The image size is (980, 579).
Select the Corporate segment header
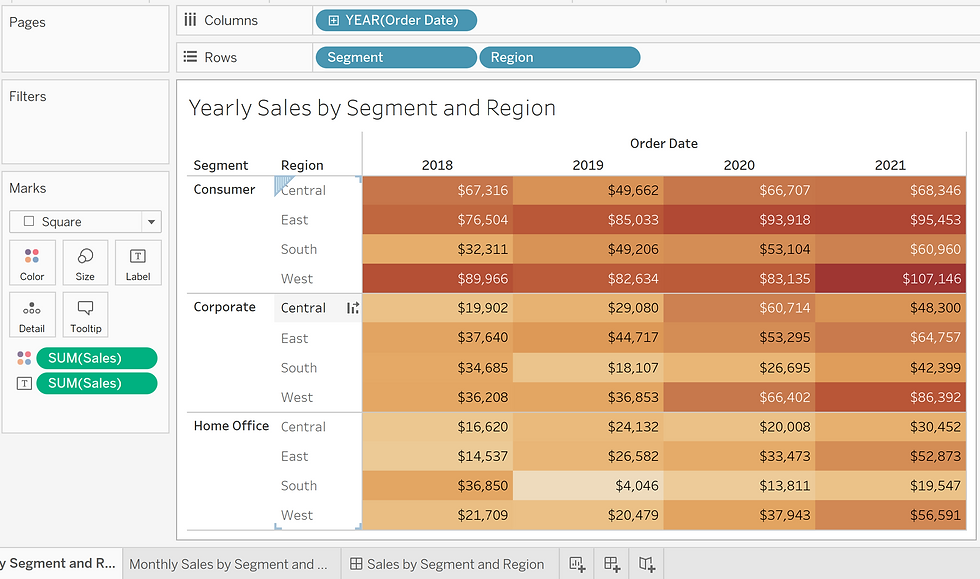[224, 307]
